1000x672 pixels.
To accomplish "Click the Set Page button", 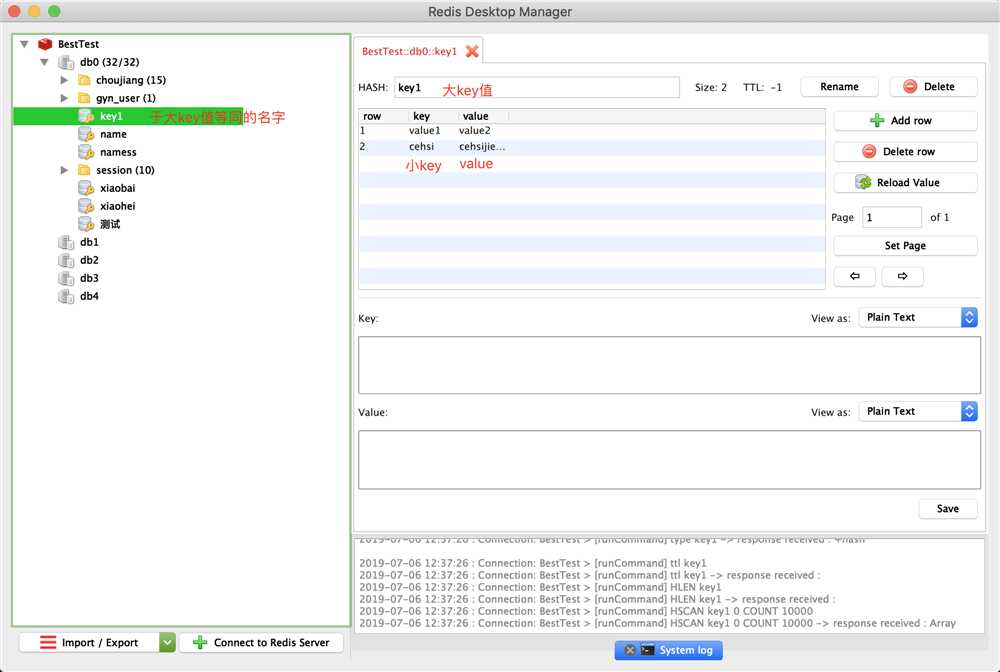I will pos(905,245).
